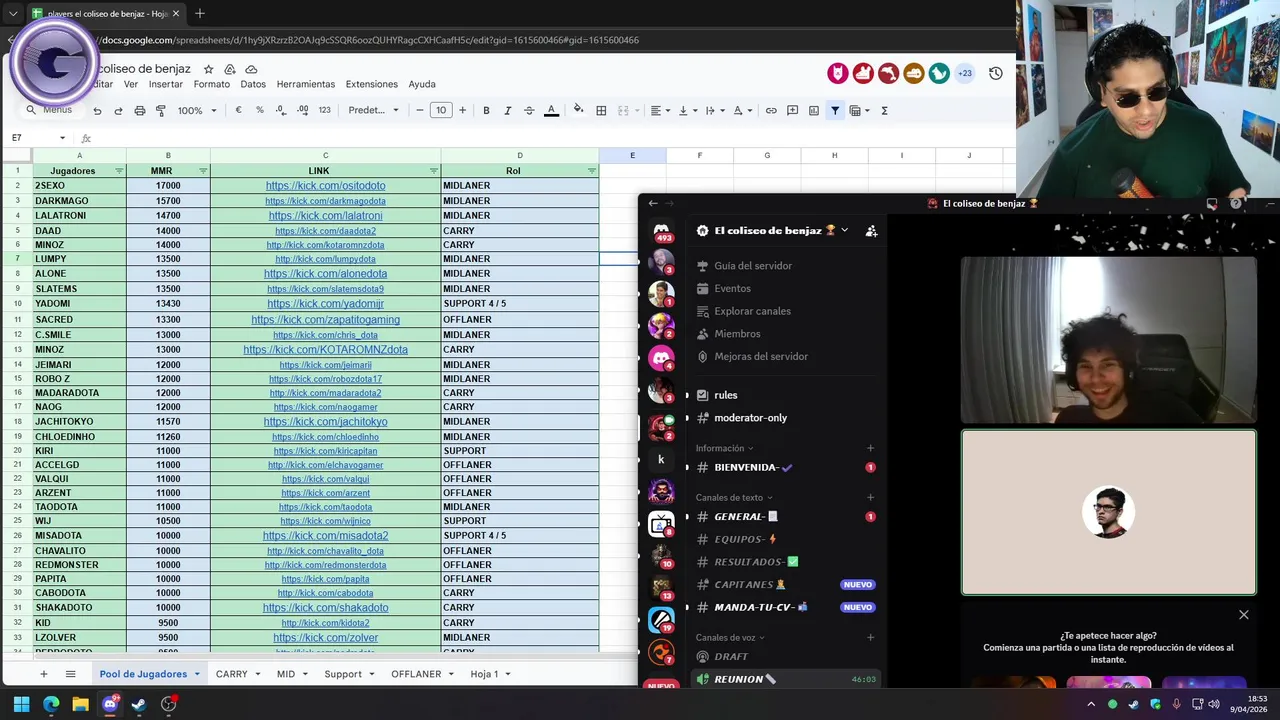Open the Ayuda menu
This screenshot has width=1280, height=720.
coord(422,84)
